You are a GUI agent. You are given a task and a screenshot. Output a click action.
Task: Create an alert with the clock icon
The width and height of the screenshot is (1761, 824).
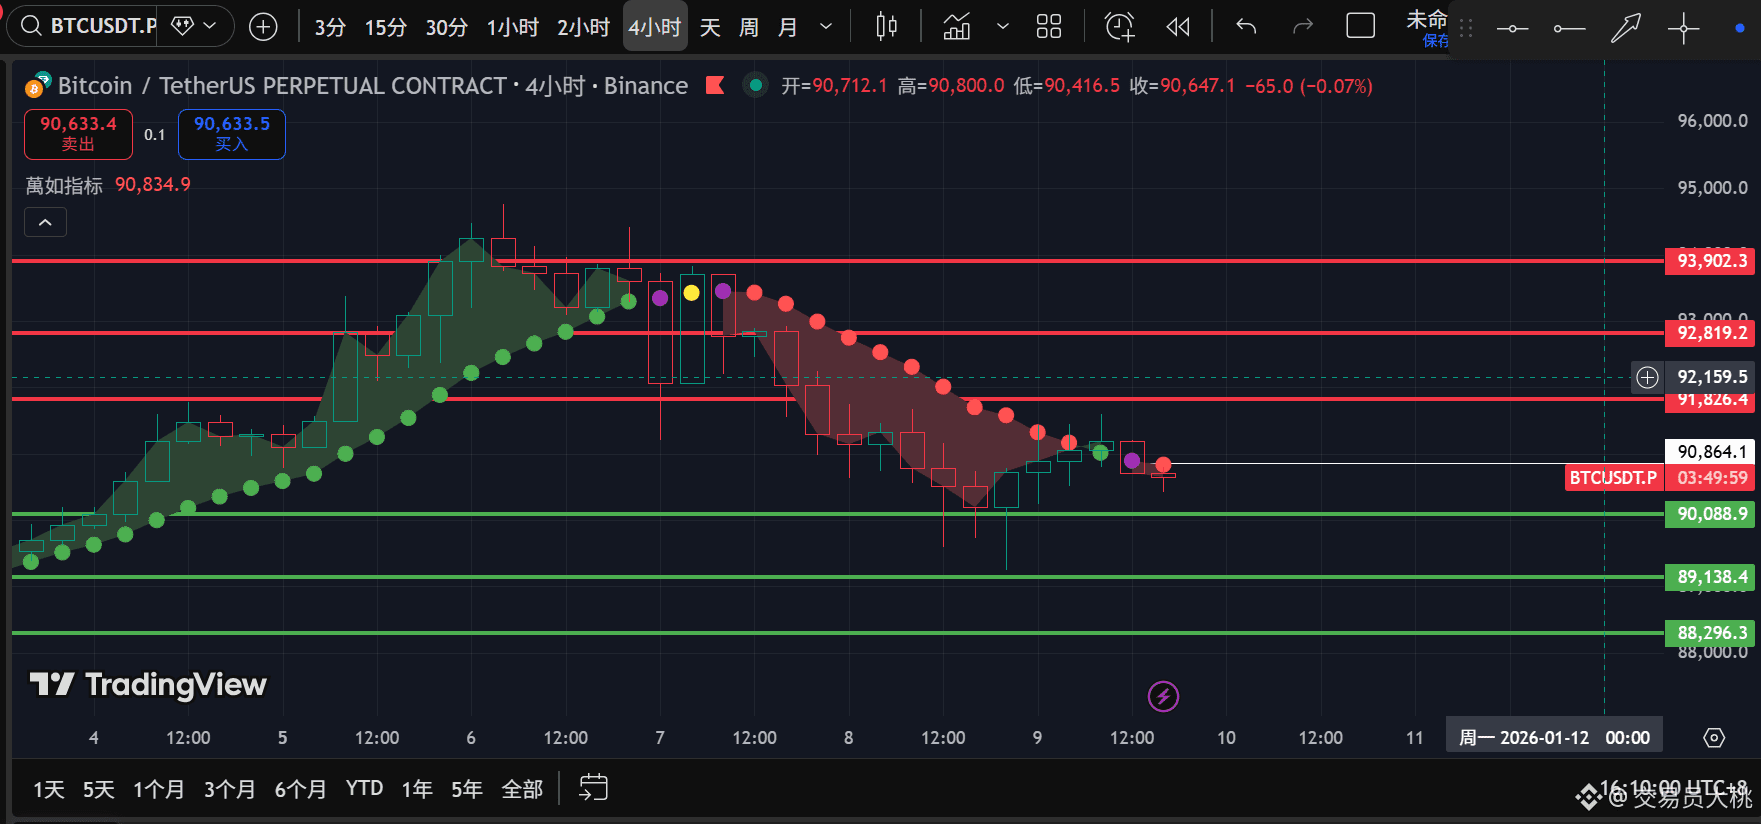coord(1120,27)
